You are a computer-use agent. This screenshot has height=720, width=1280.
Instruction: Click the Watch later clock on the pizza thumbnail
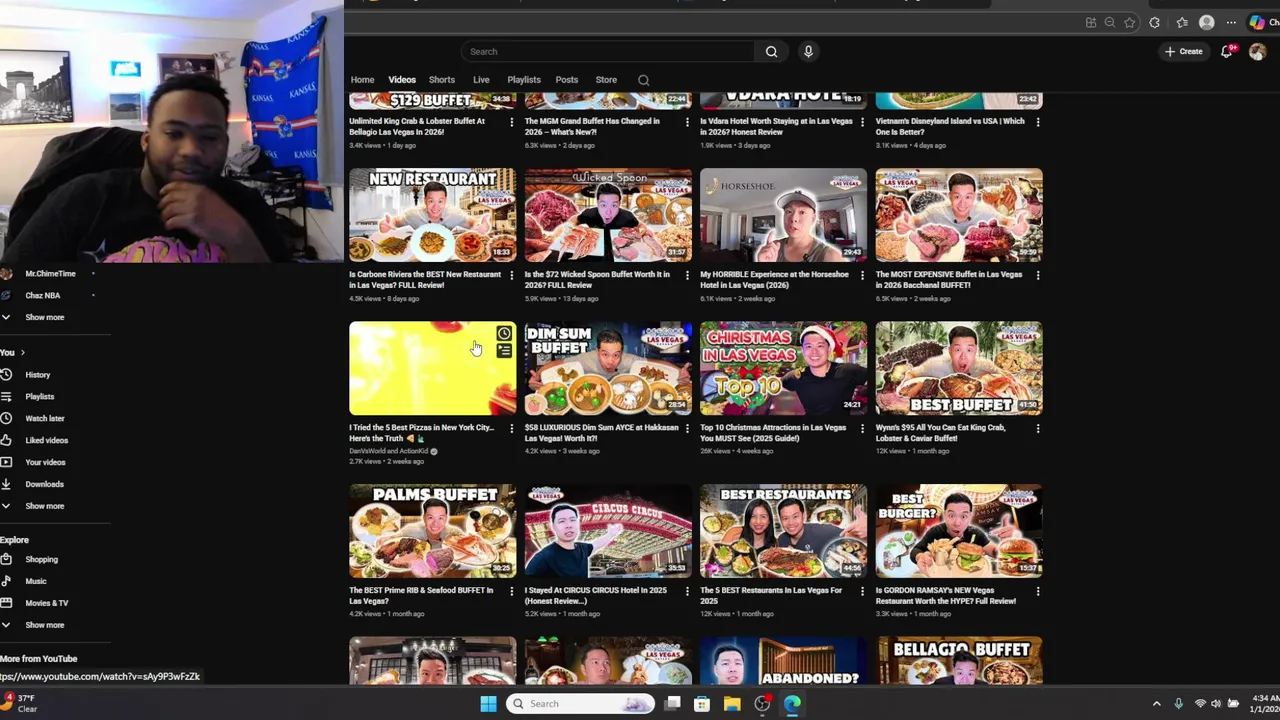click(504, 334)
